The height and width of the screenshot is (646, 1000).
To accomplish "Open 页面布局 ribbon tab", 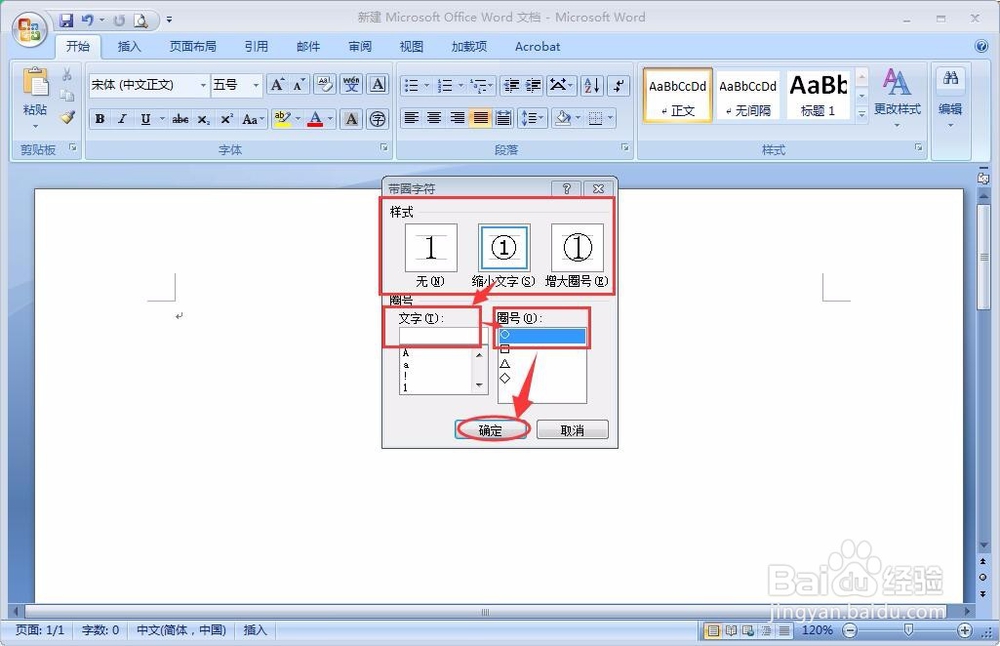I will click(193, 47).
